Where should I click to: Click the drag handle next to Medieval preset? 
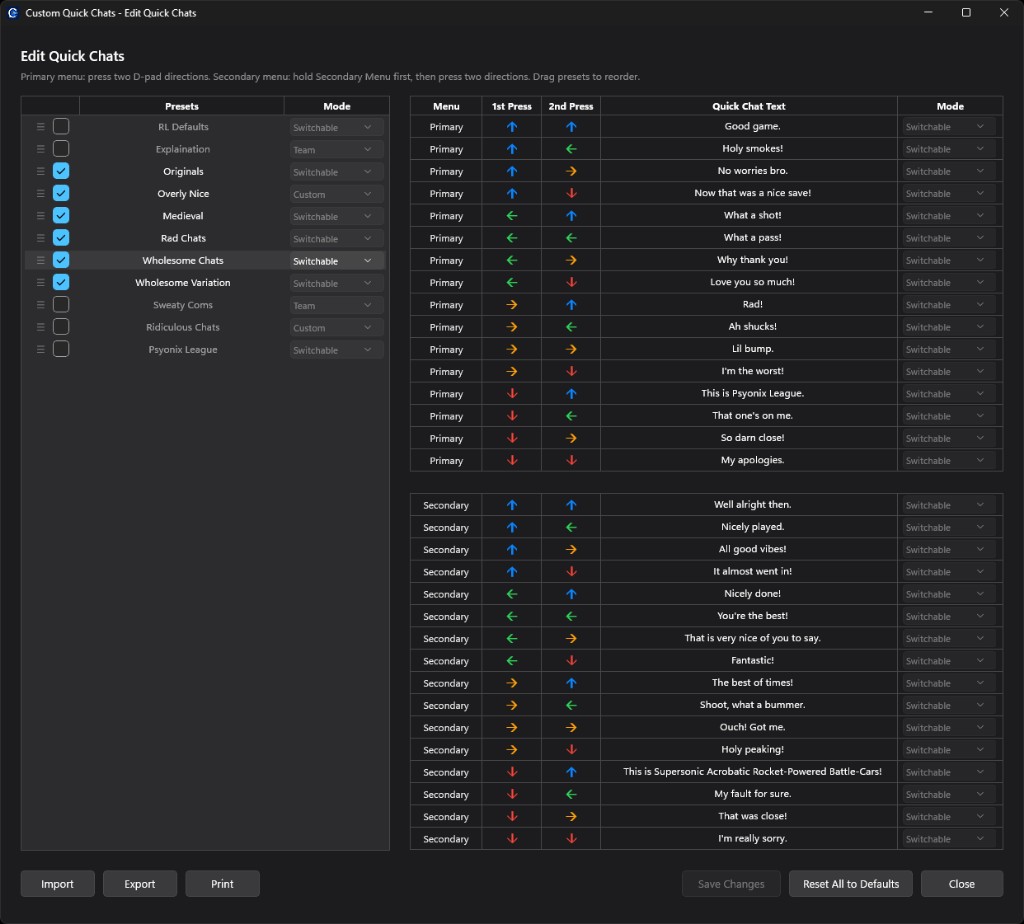tap(40, 215)
